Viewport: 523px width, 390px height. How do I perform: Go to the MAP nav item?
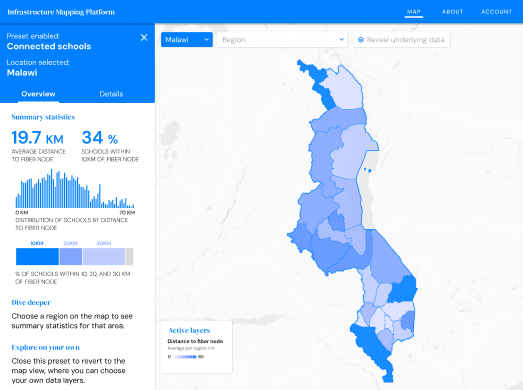click(x=414, y=12)
